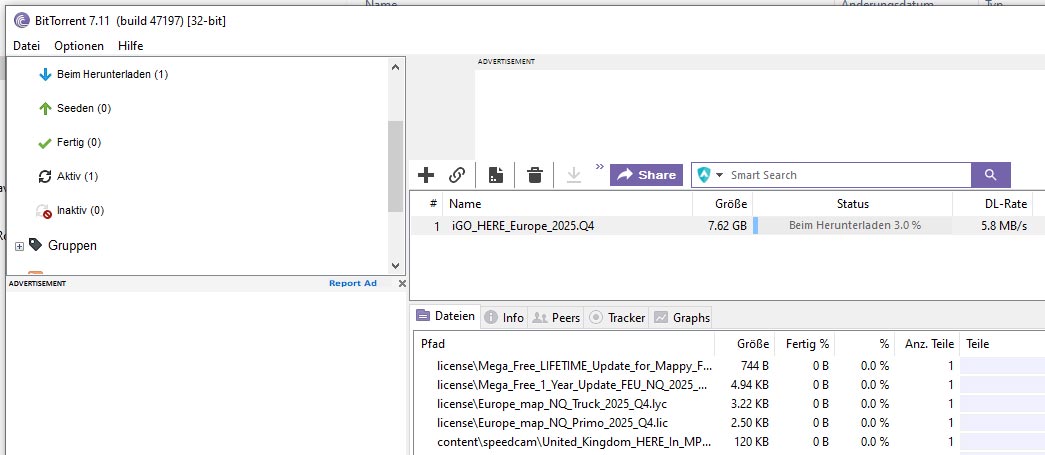1045x455 pixels.
Task: Open the Hilfe menu
Action: pyautogui.click(x=131, y=46)
